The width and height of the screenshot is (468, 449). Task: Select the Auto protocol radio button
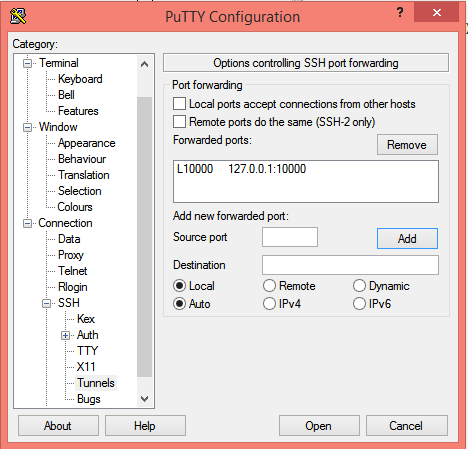179,304
